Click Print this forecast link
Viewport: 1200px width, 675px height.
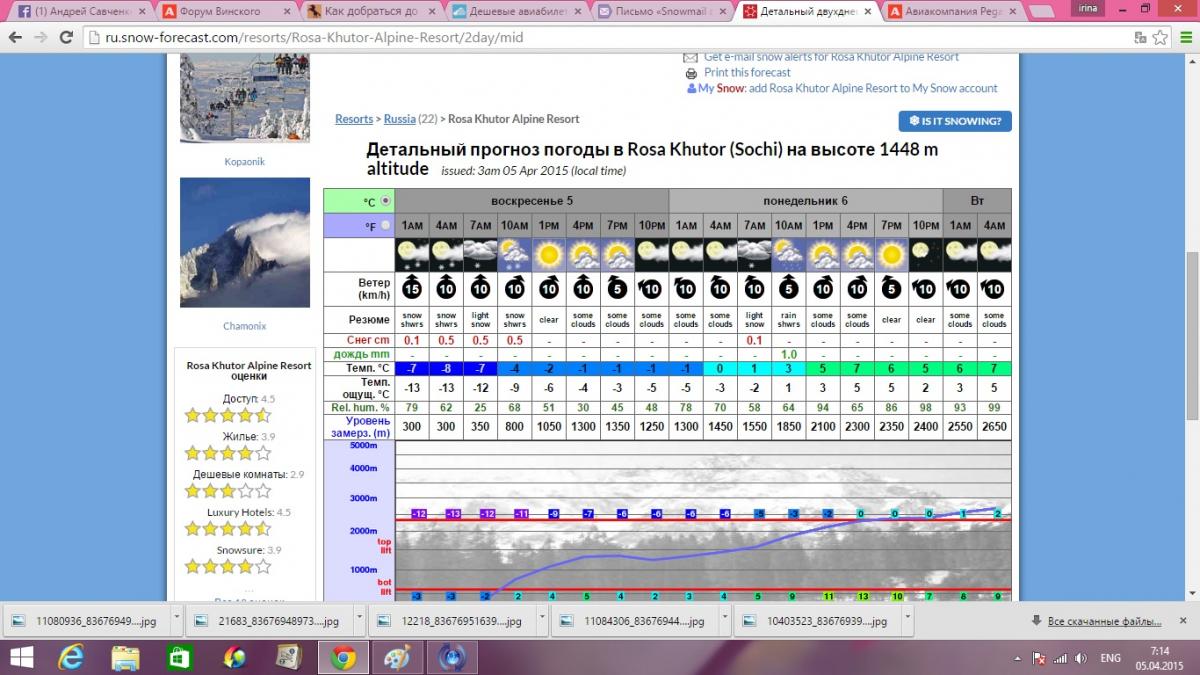(747, 73)
